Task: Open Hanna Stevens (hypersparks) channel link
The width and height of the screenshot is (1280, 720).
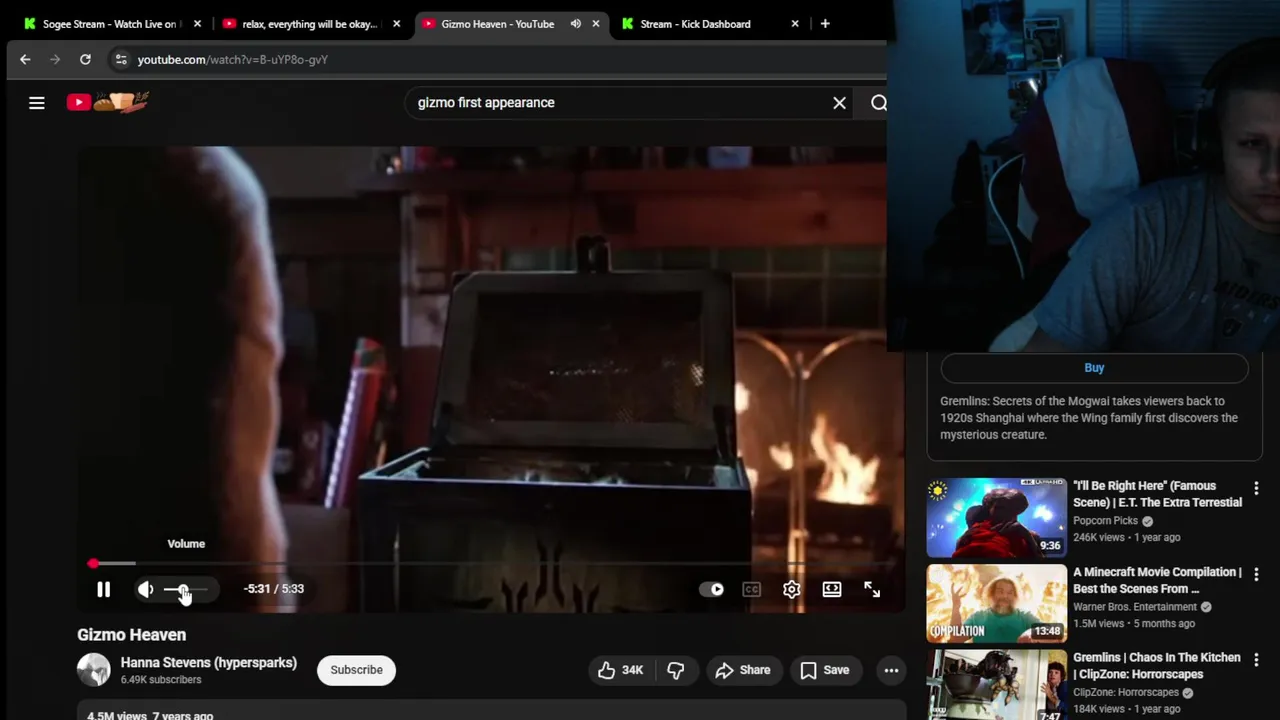Action: pos(209,662)
